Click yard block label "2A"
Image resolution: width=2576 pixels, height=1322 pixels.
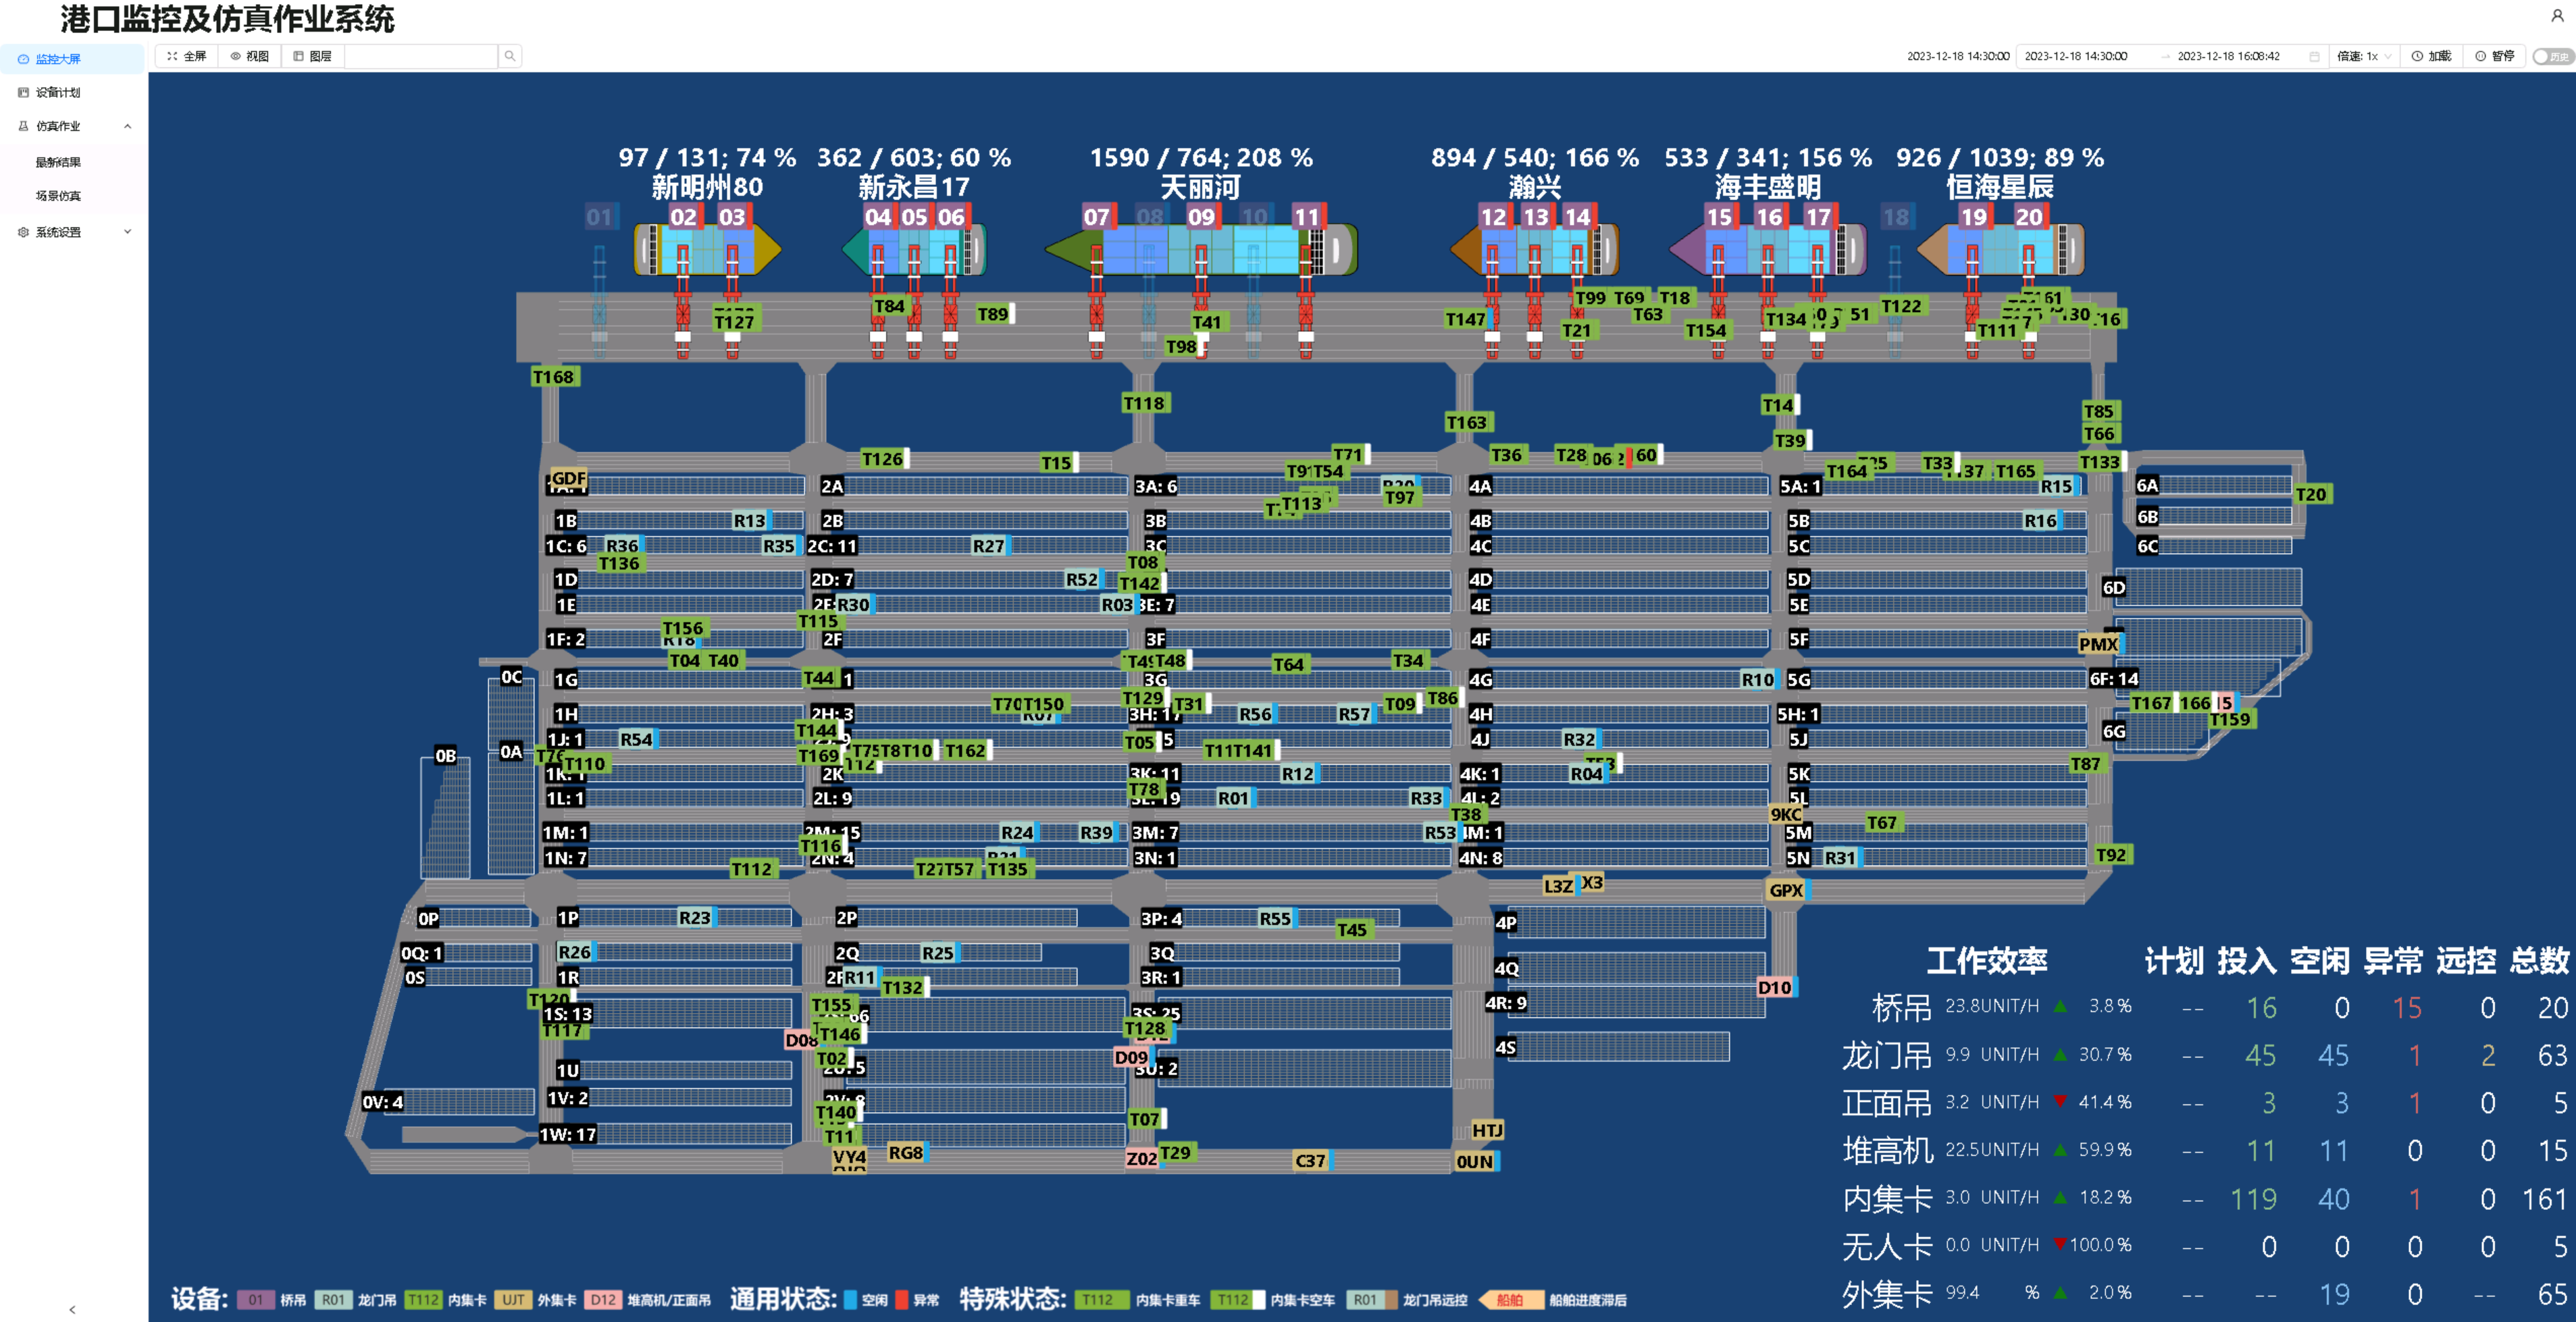(x=832, y=486)
